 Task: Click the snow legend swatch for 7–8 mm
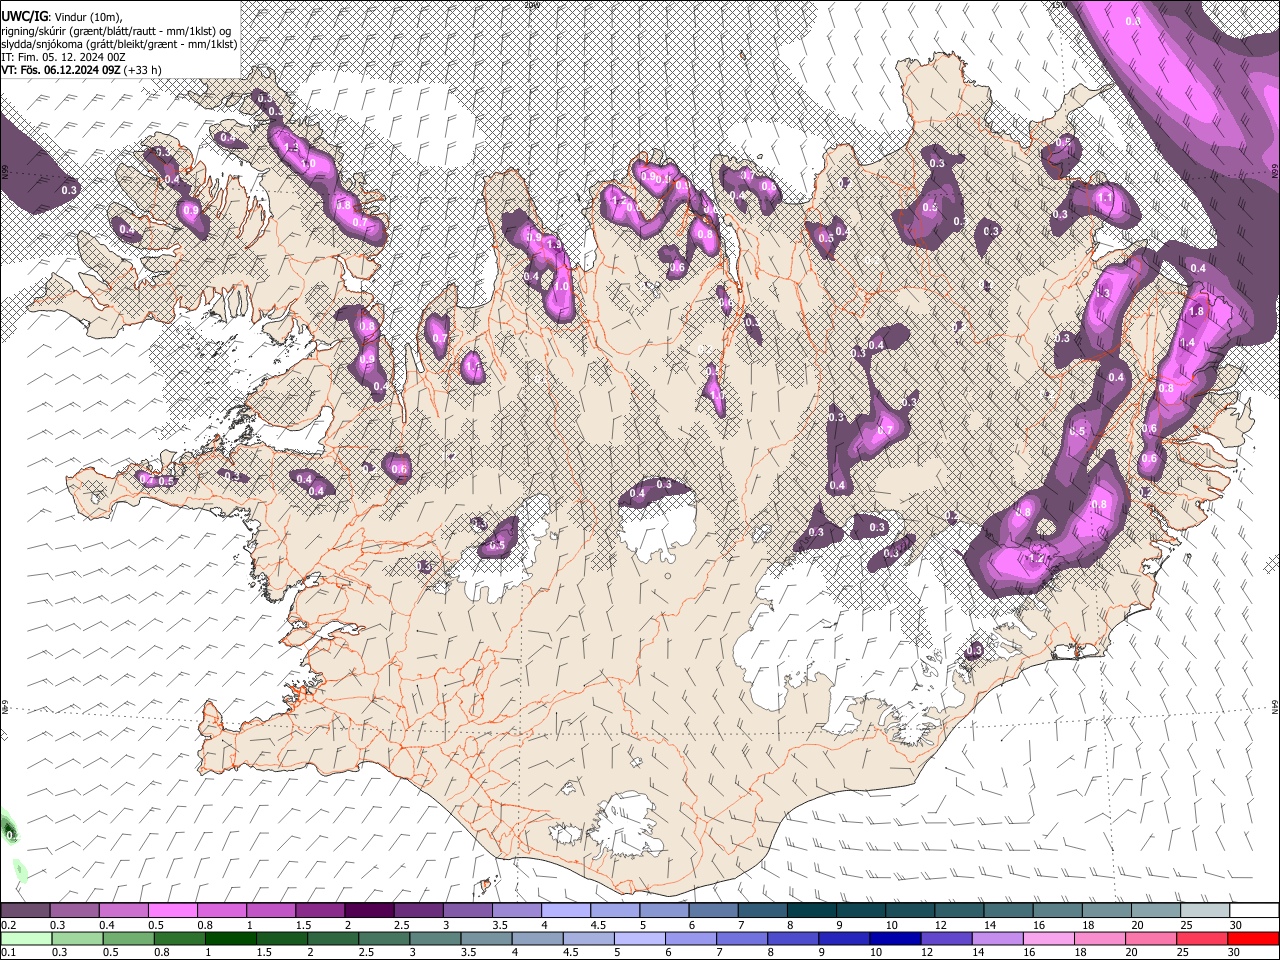click(x=762, y=911)
